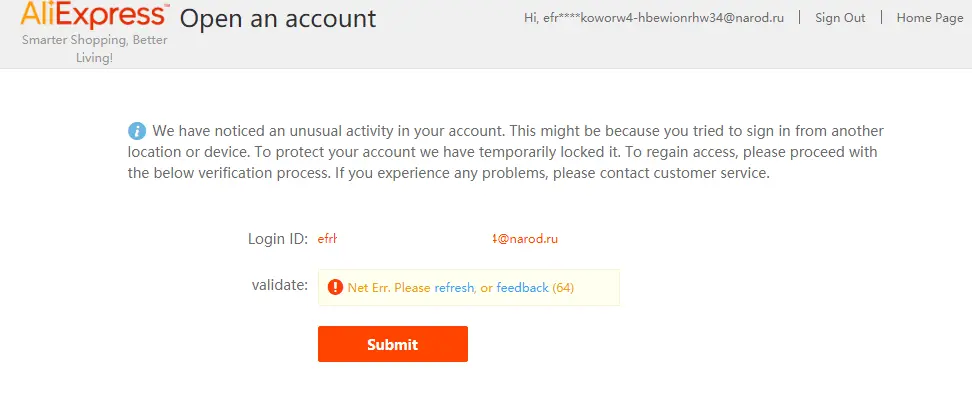Click the orange Submit button
The width and height of the screenshot is (972, 400).
pos(393,344)
